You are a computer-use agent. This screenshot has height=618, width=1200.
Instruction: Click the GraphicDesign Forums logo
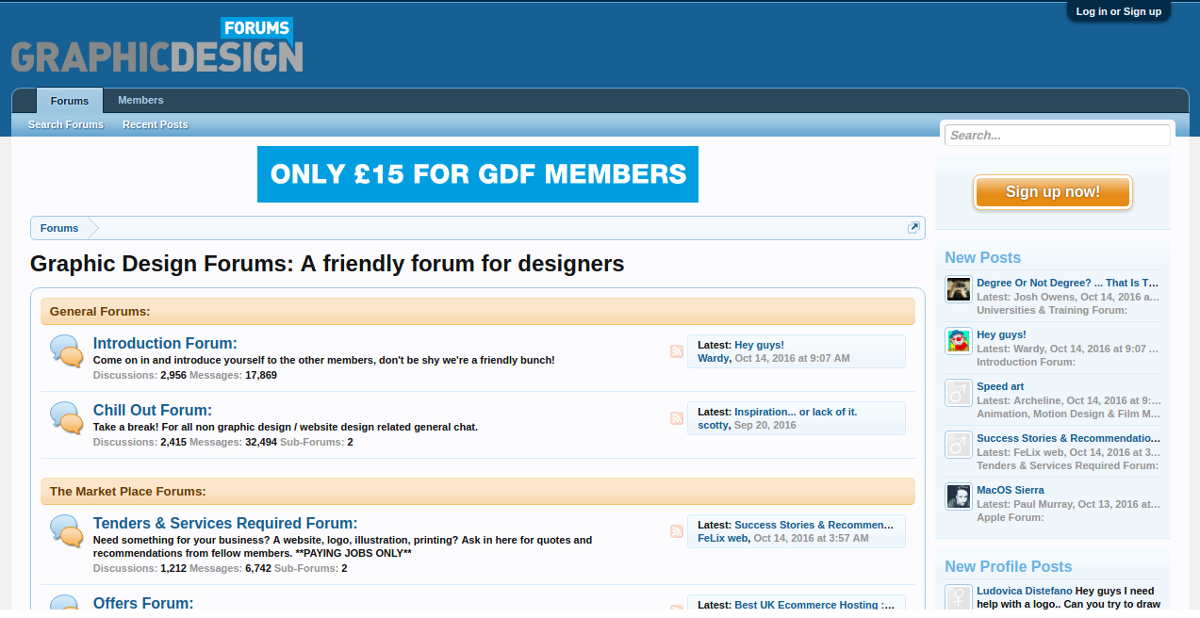pos(155,44)
